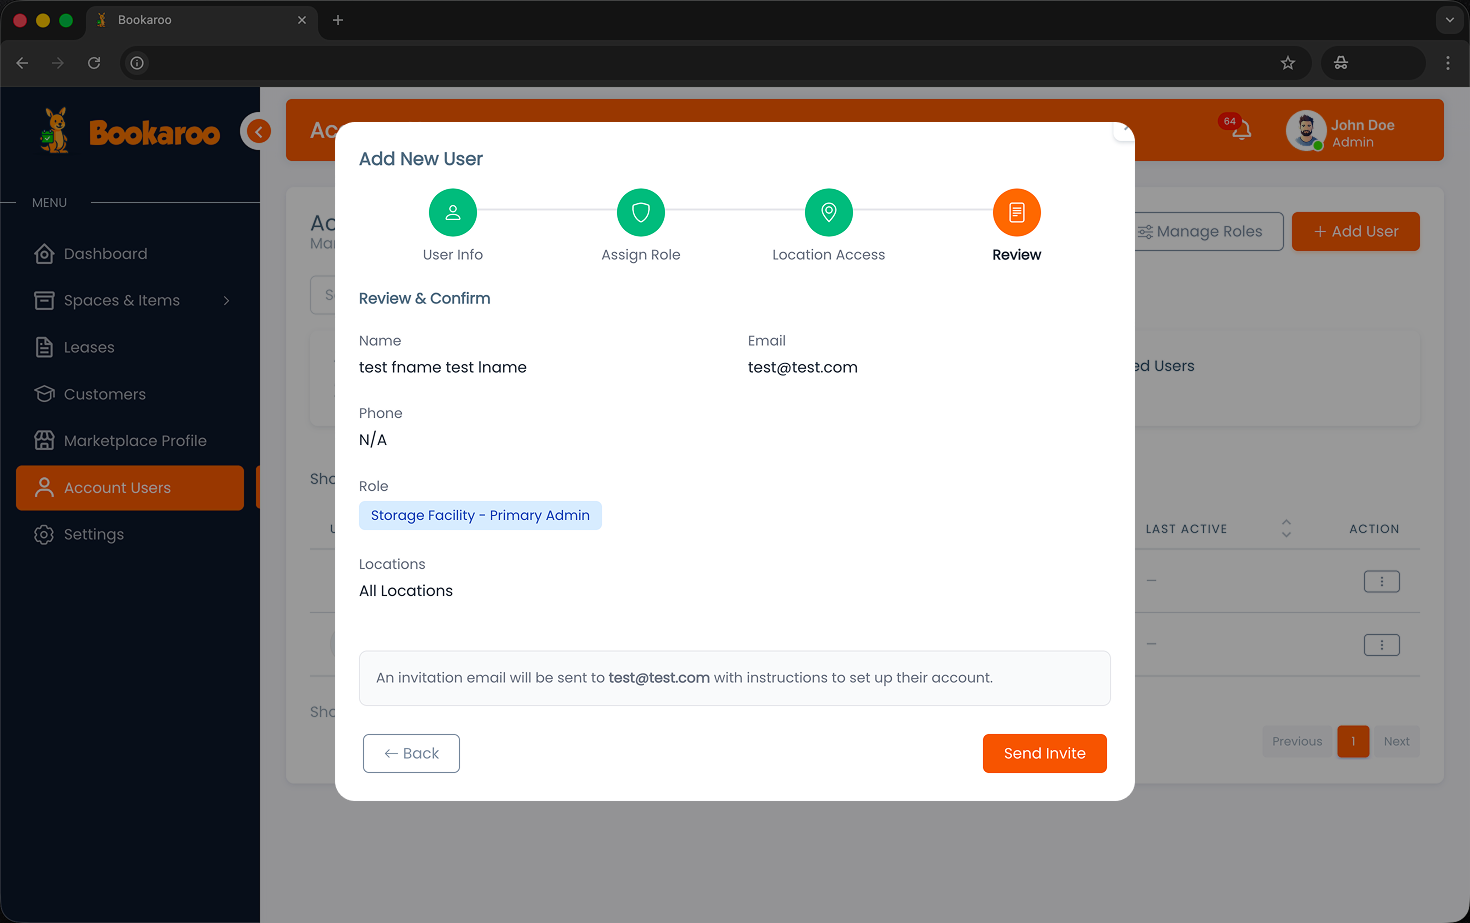The image size is (1470, 923).
Task: Open a row's three-dot action menu
Action: tap(1382, 581)
